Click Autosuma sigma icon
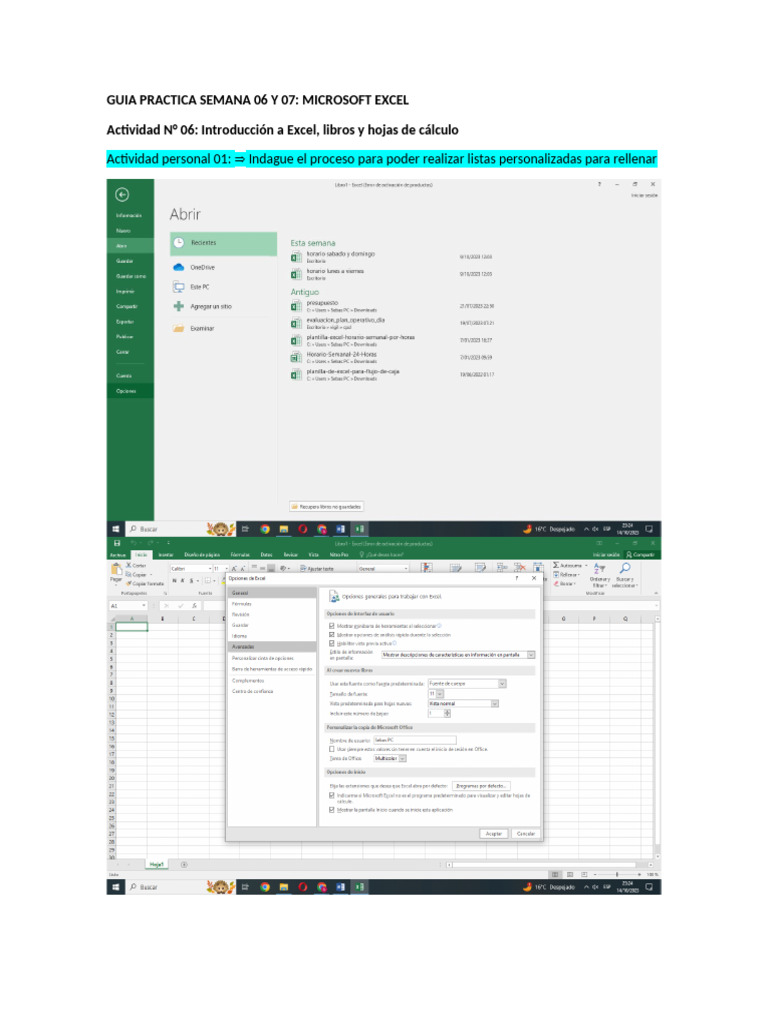This screenshot has width=768, height=1024. [556, 565]
